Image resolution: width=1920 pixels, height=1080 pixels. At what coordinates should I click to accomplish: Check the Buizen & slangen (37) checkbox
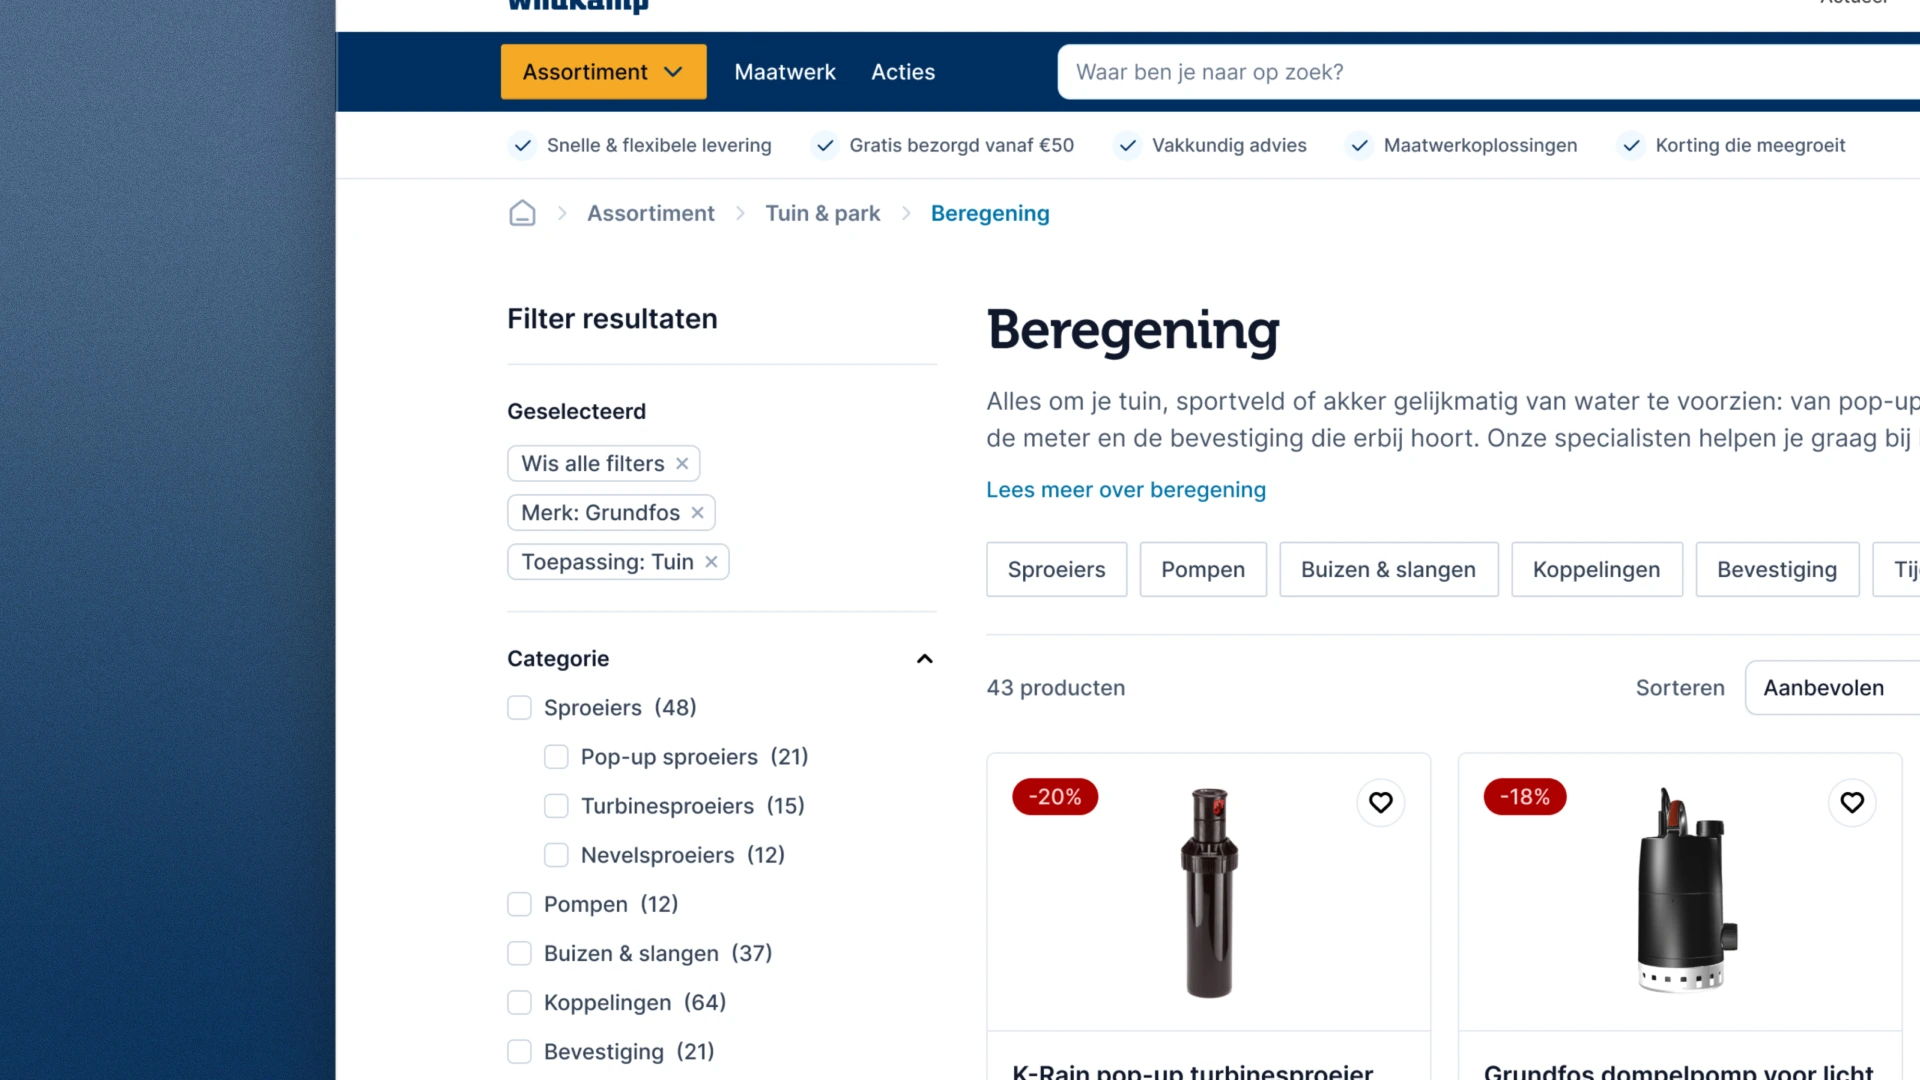point(519,953)
